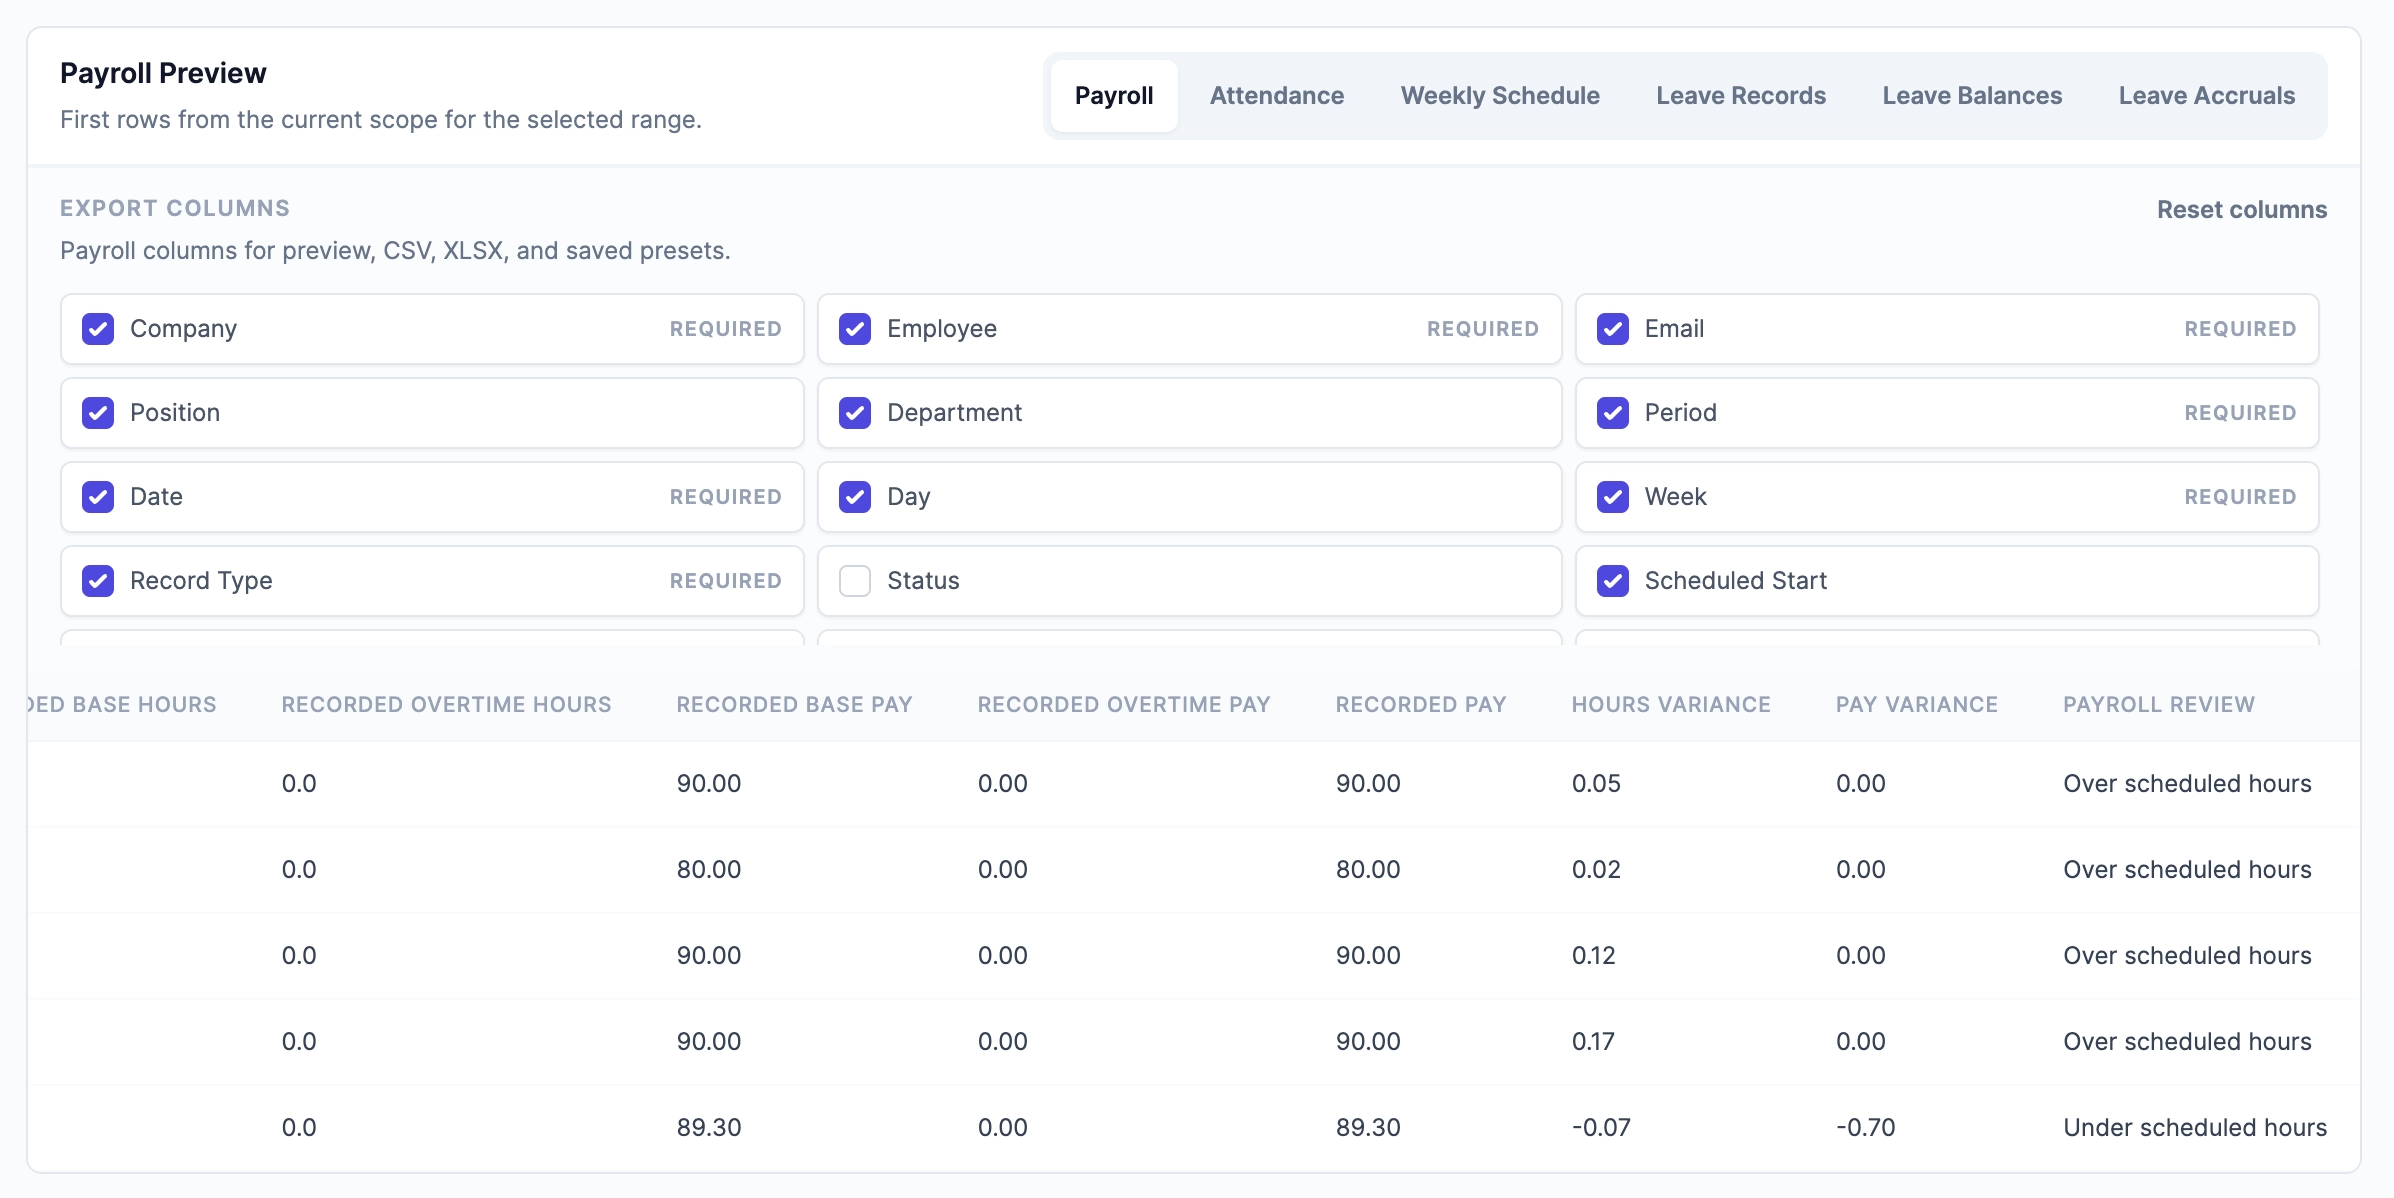This screenshot has width=2394, height=1198.
Task: Click the Under scheduled hours review cell
Action: click(2195, 1128)
